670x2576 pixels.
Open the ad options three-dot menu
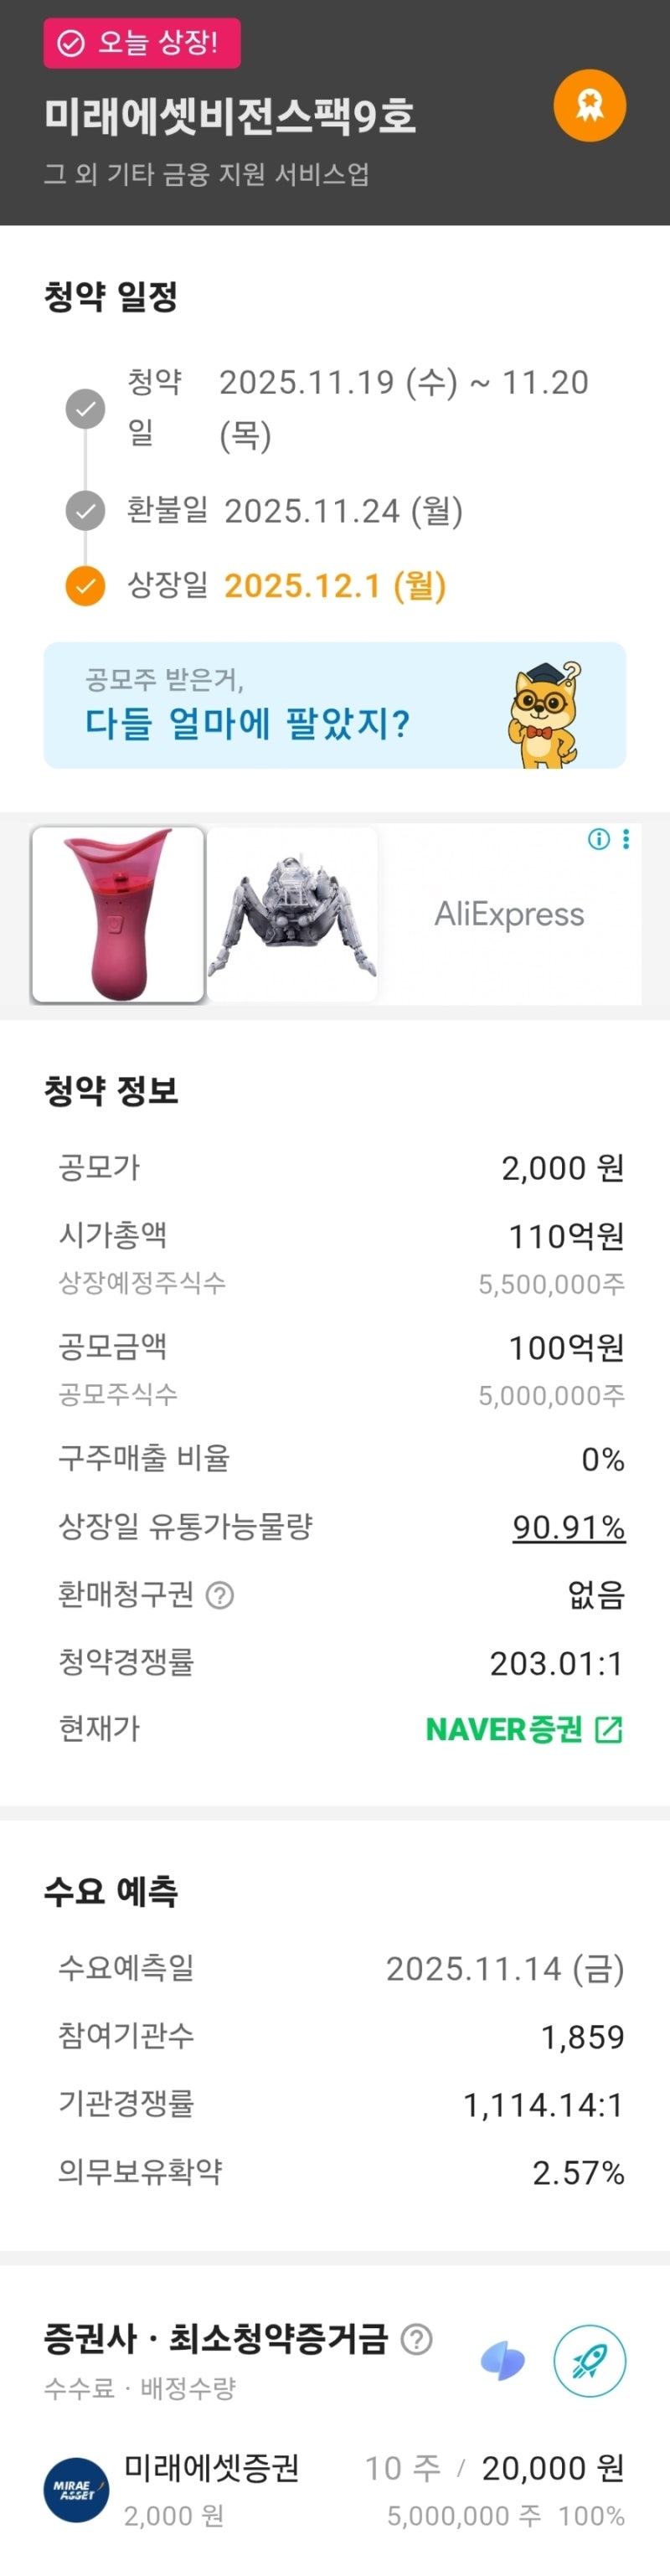626,839
